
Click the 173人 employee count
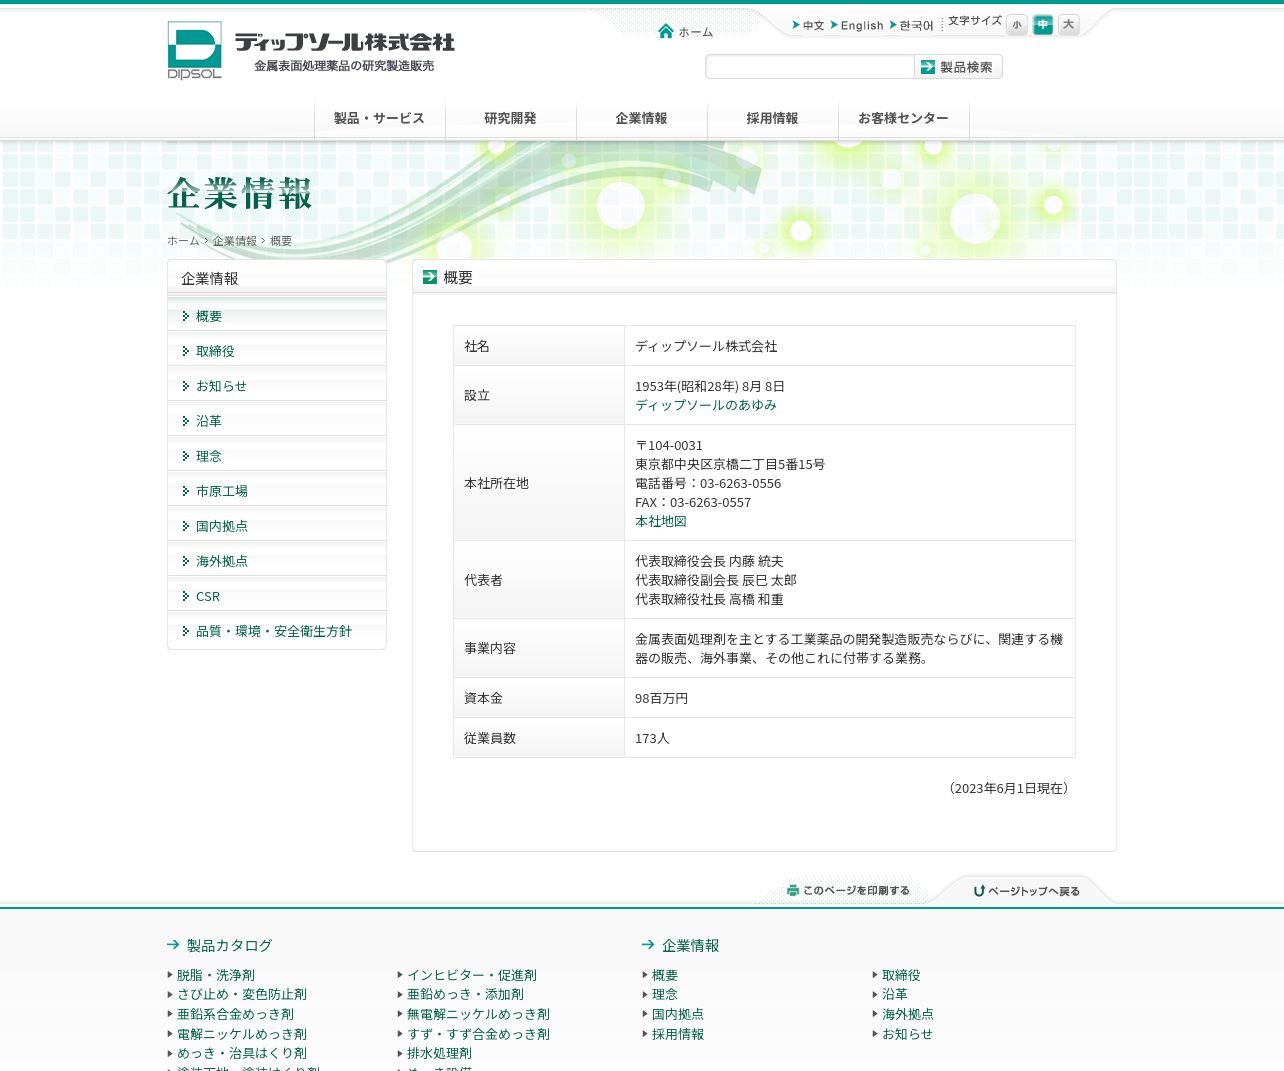652,738
